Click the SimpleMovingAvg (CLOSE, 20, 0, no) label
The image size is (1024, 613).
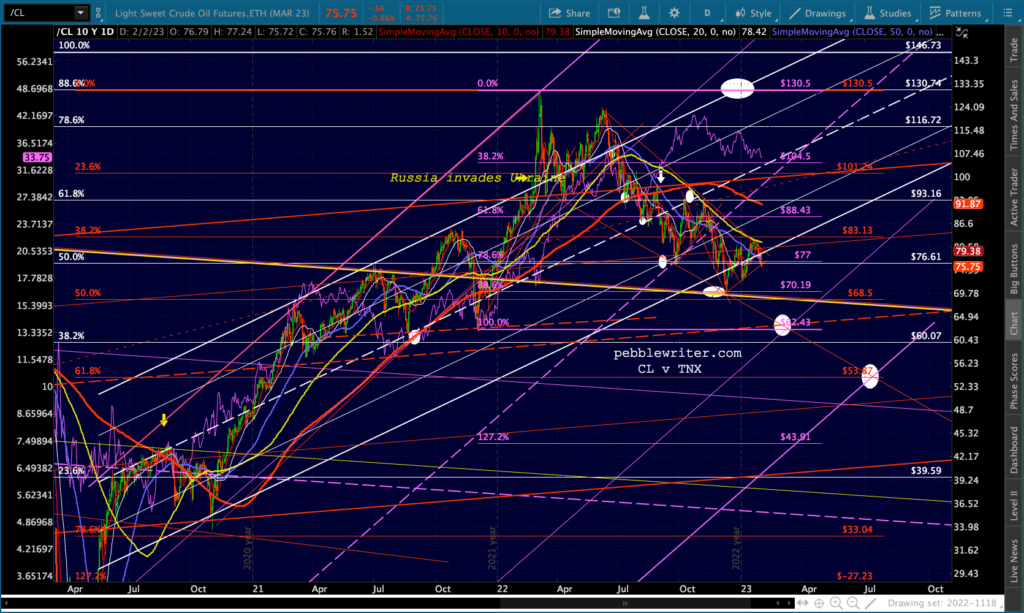[655, 32]
